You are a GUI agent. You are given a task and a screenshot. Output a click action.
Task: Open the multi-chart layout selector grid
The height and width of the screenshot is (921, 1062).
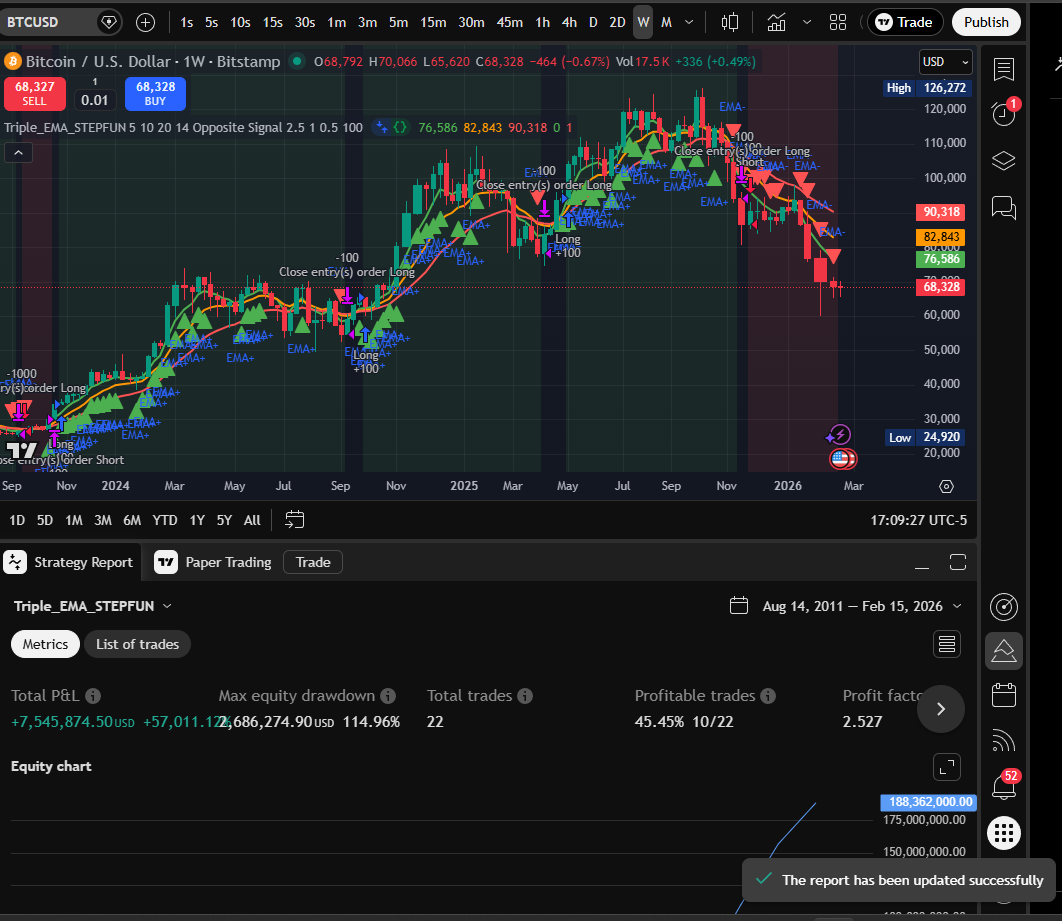coord(838,22)
